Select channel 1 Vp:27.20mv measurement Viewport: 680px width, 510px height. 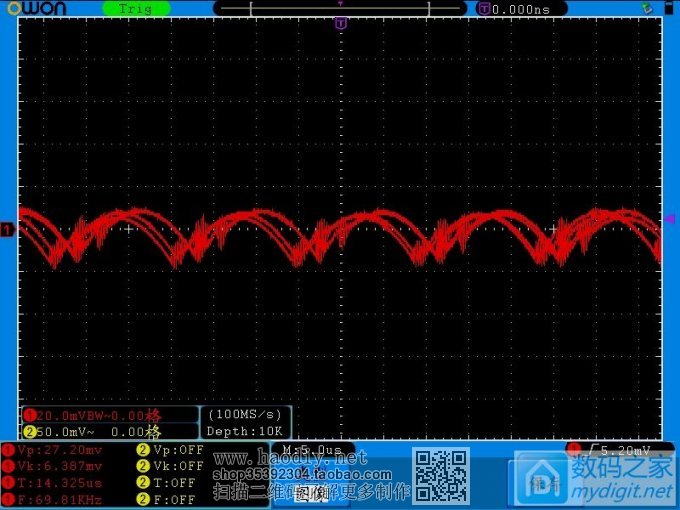[60, 450]
